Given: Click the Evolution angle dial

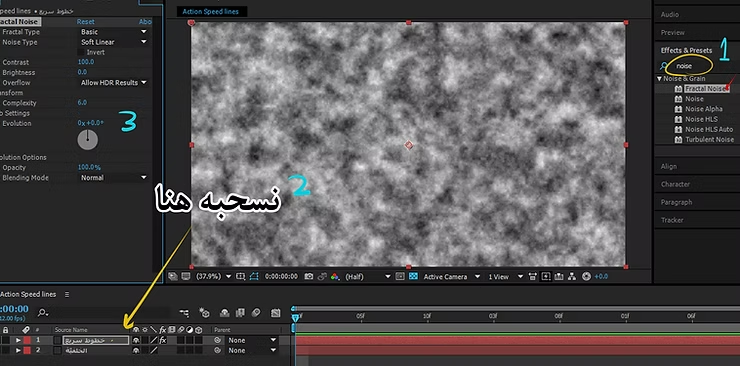Looking at the screenshot, I should [88, 140].
